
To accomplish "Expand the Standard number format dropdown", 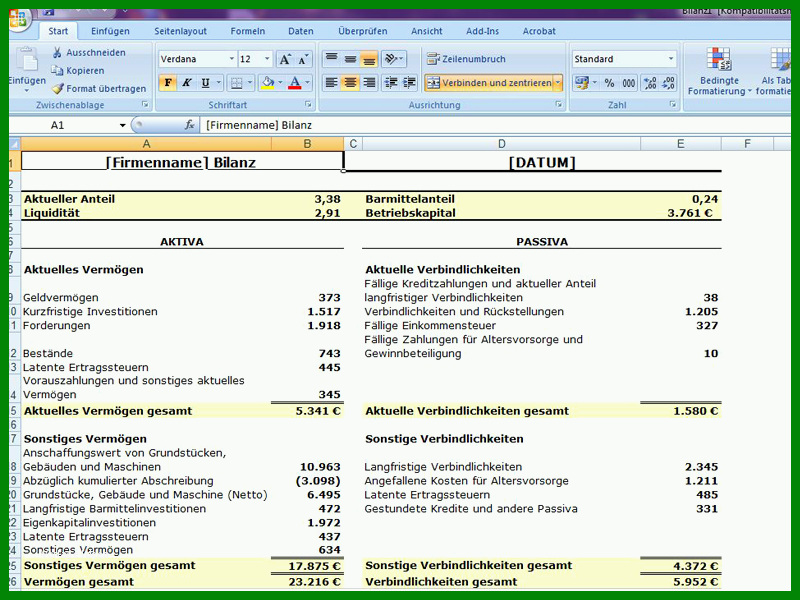I will click(670, 59).
